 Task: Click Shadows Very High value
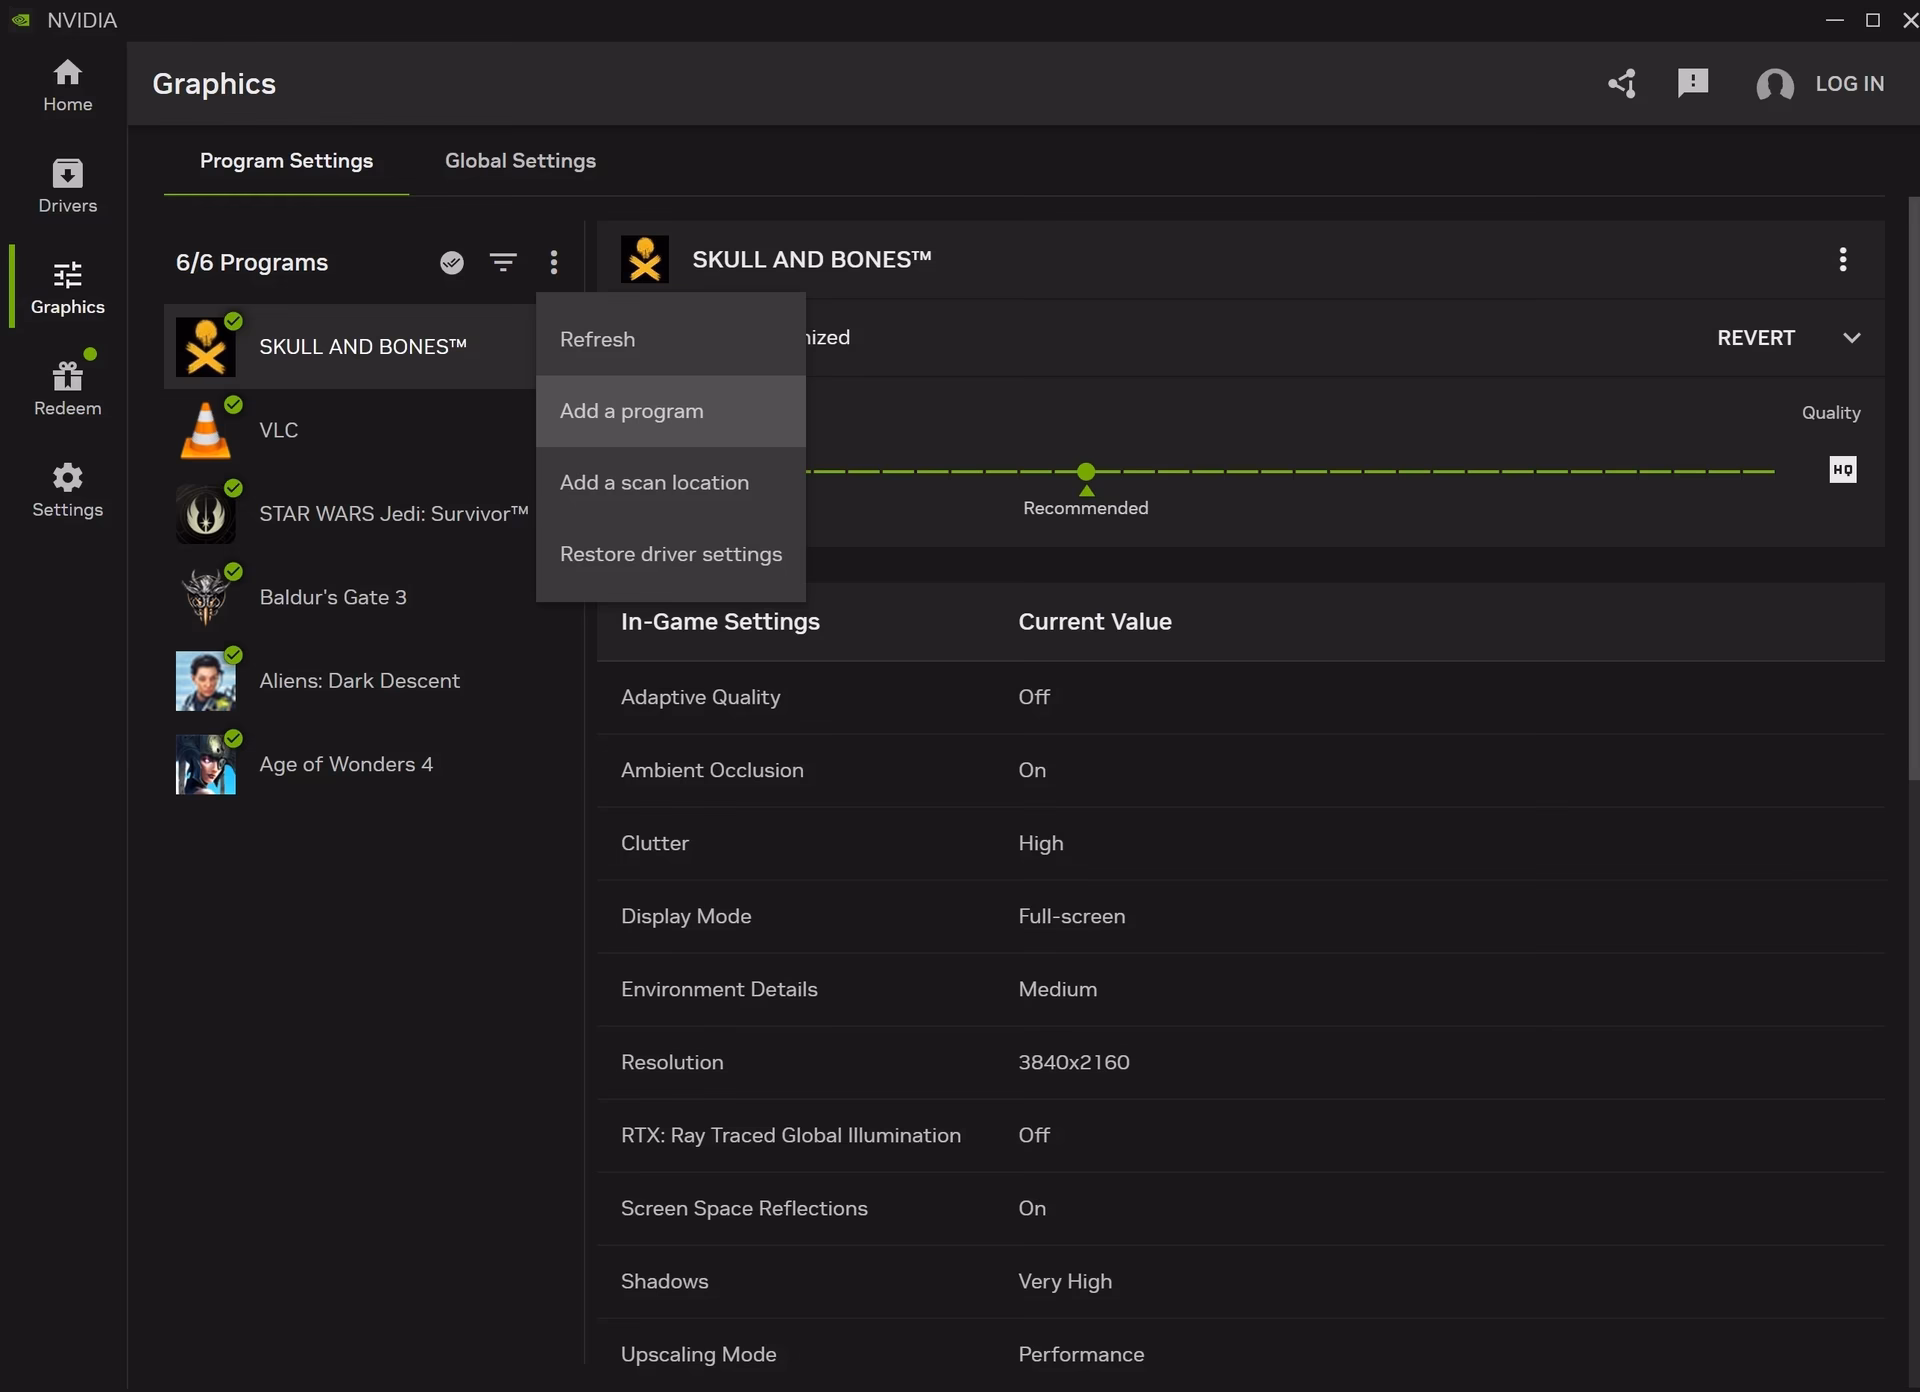[x=1065, y=1282]
